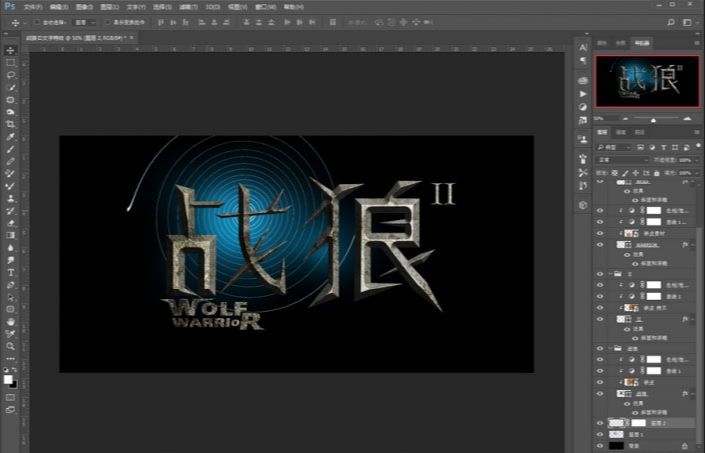Click the Change Screen Mode icon

pyautogui.click(x=10, y=410)
